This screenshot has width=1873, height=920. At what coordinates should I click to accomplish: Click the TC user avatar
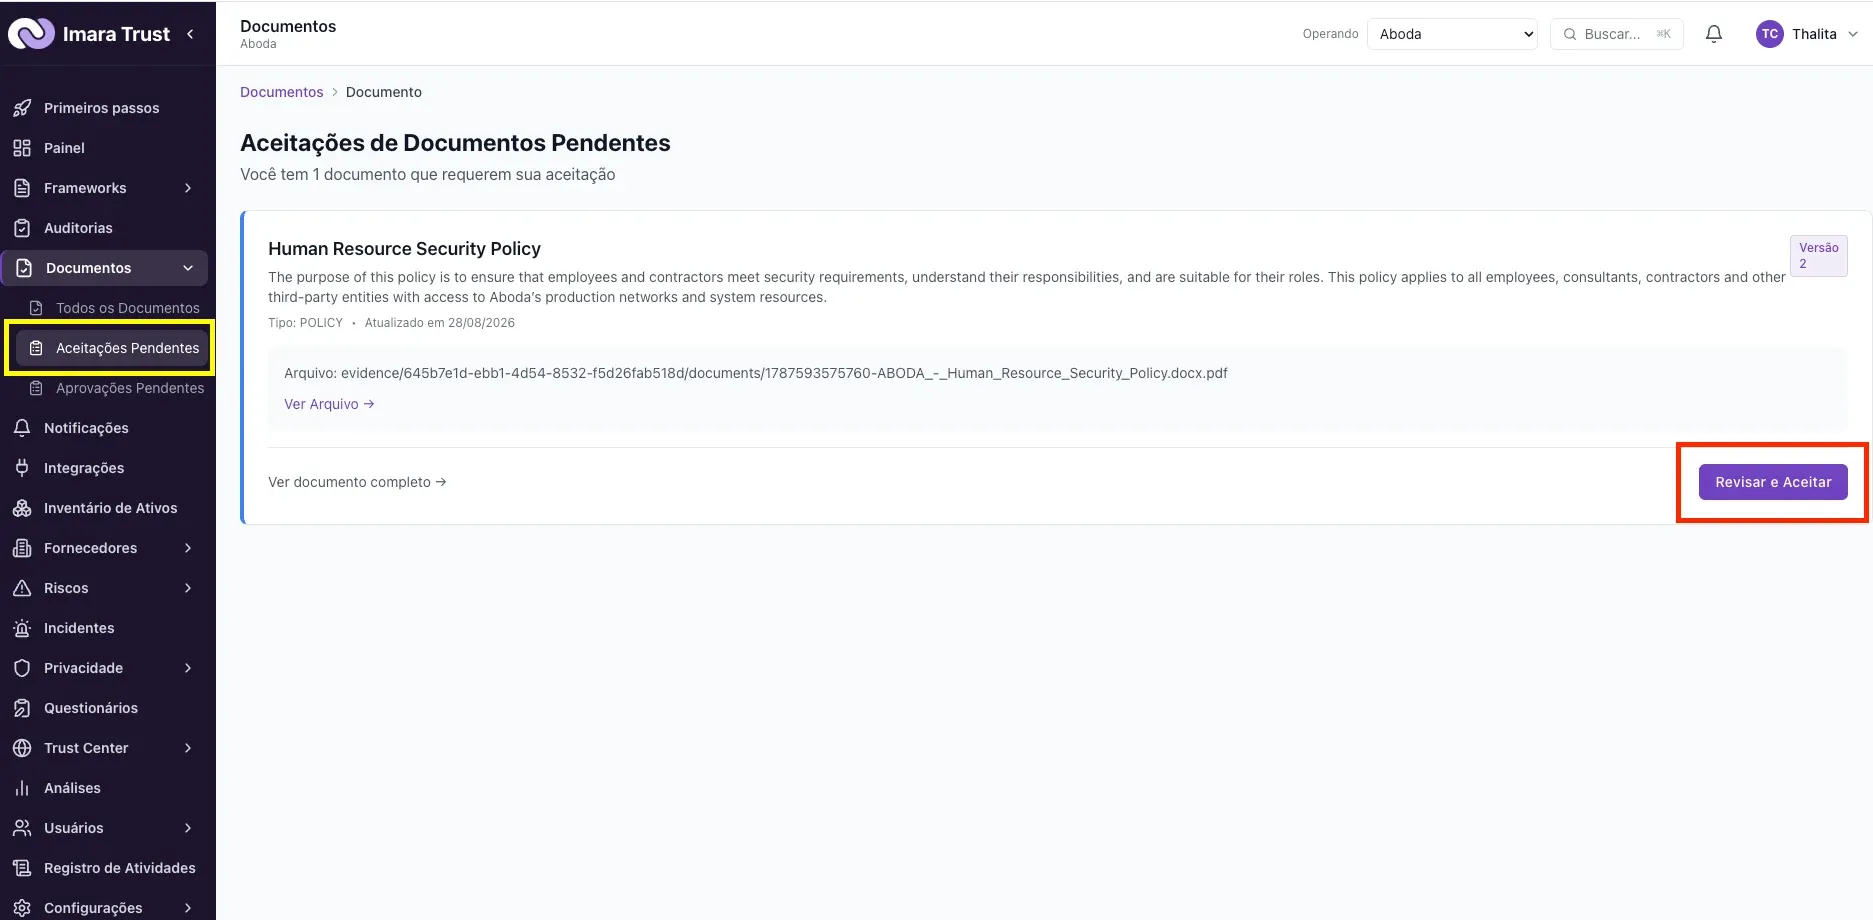coord(1770,34)
